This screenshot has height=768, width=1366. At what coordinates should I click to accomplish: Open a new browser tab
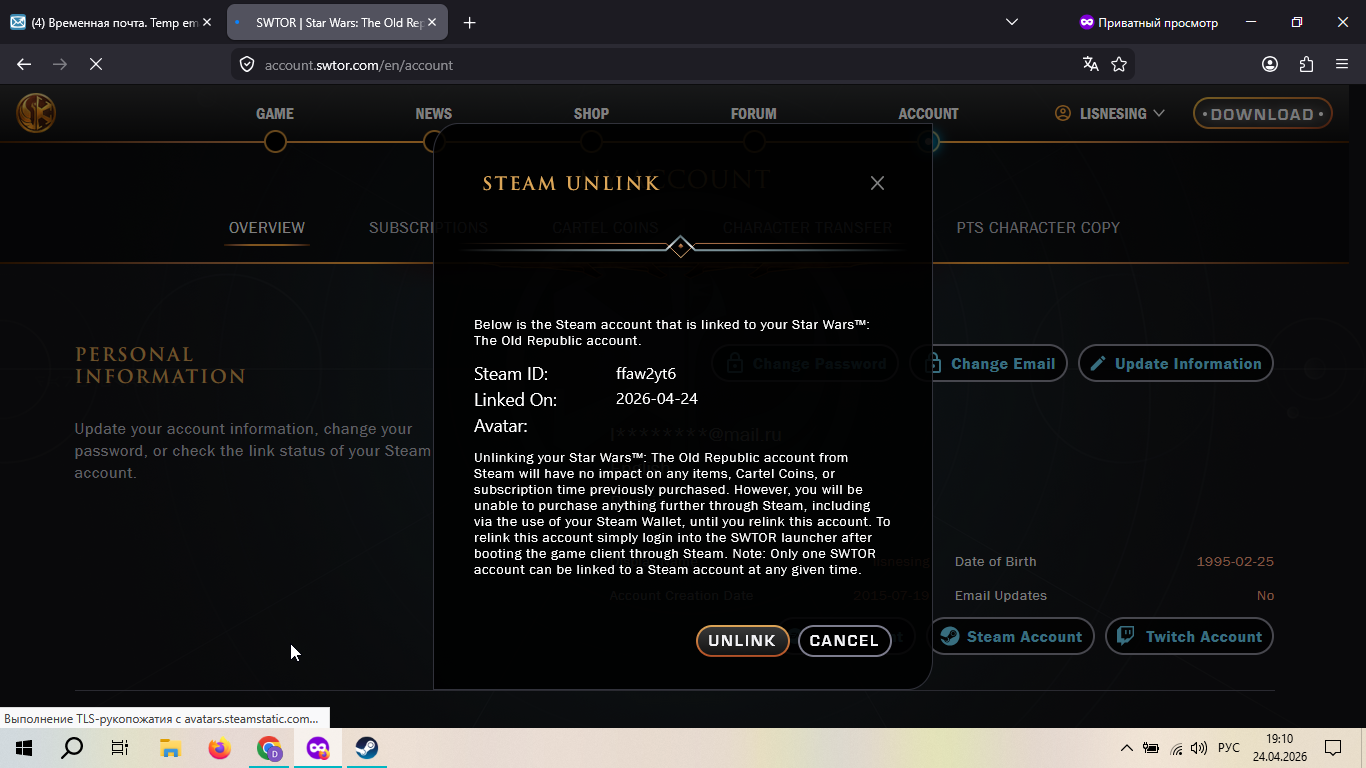coord(469,22)
